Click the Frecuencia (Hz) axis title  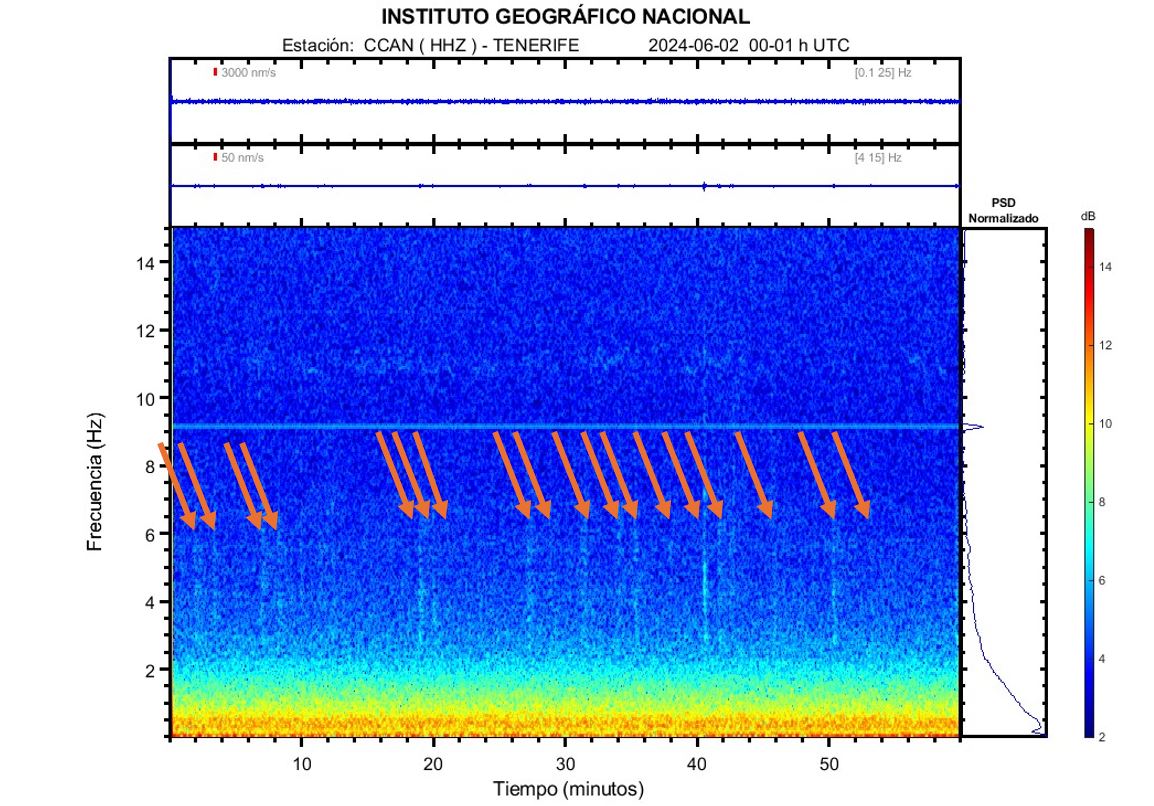tap(96, 482)
